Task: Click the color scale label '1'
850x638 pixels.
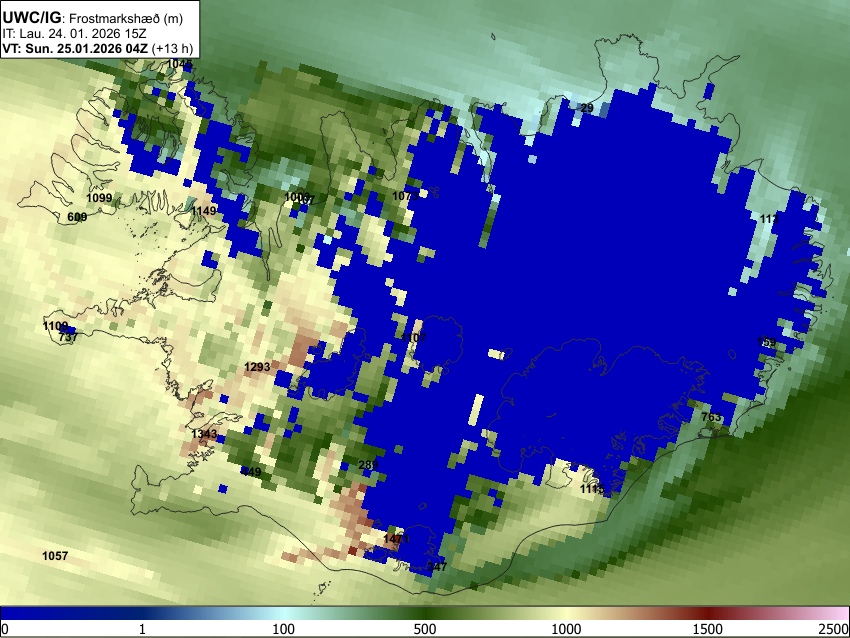Action: 142,629
